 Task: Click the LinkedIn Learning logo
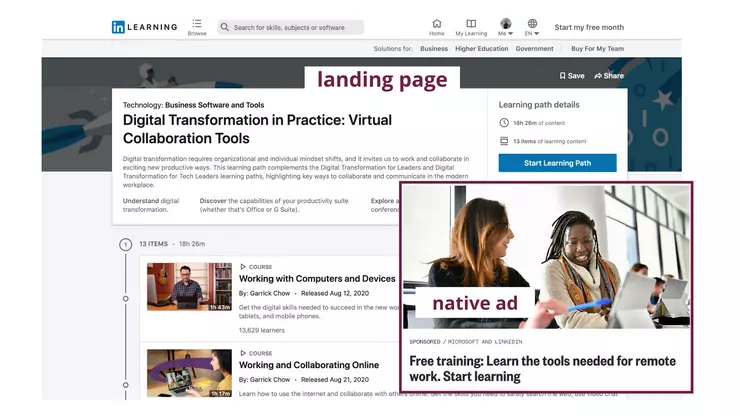(144, 27)
